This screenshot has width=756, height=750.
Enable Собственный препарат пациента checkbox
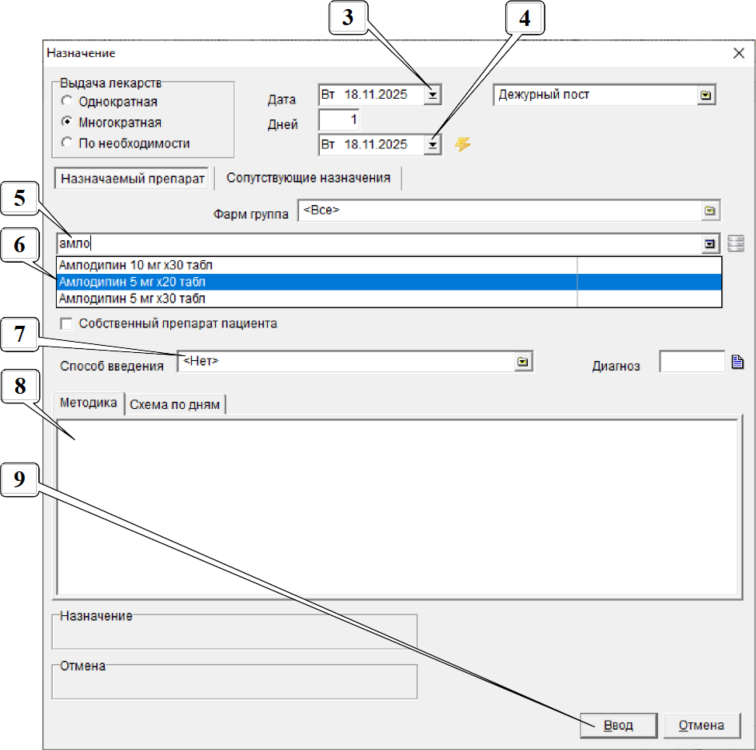click(x=67, y=324)
